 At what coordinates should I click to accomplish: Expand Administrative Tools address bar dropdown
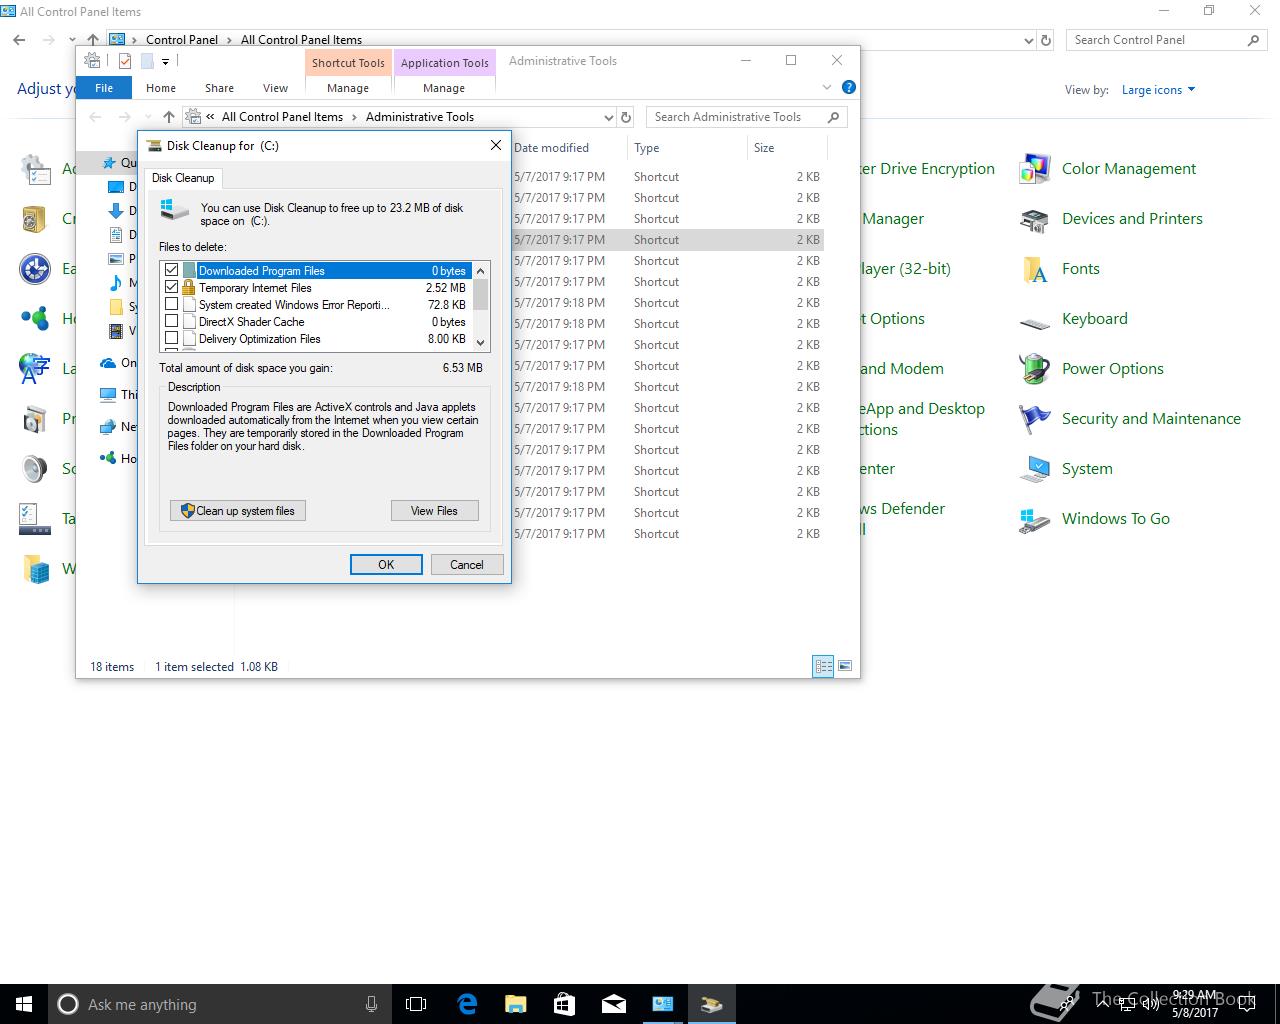click(609, 117)
